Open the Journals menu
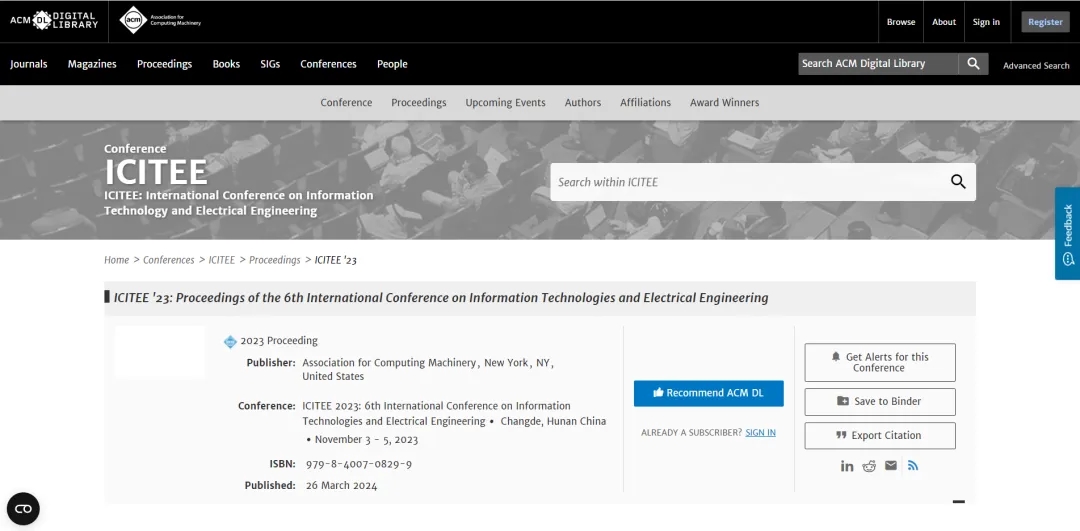The image size is (1080, 531). click(29, 64)
